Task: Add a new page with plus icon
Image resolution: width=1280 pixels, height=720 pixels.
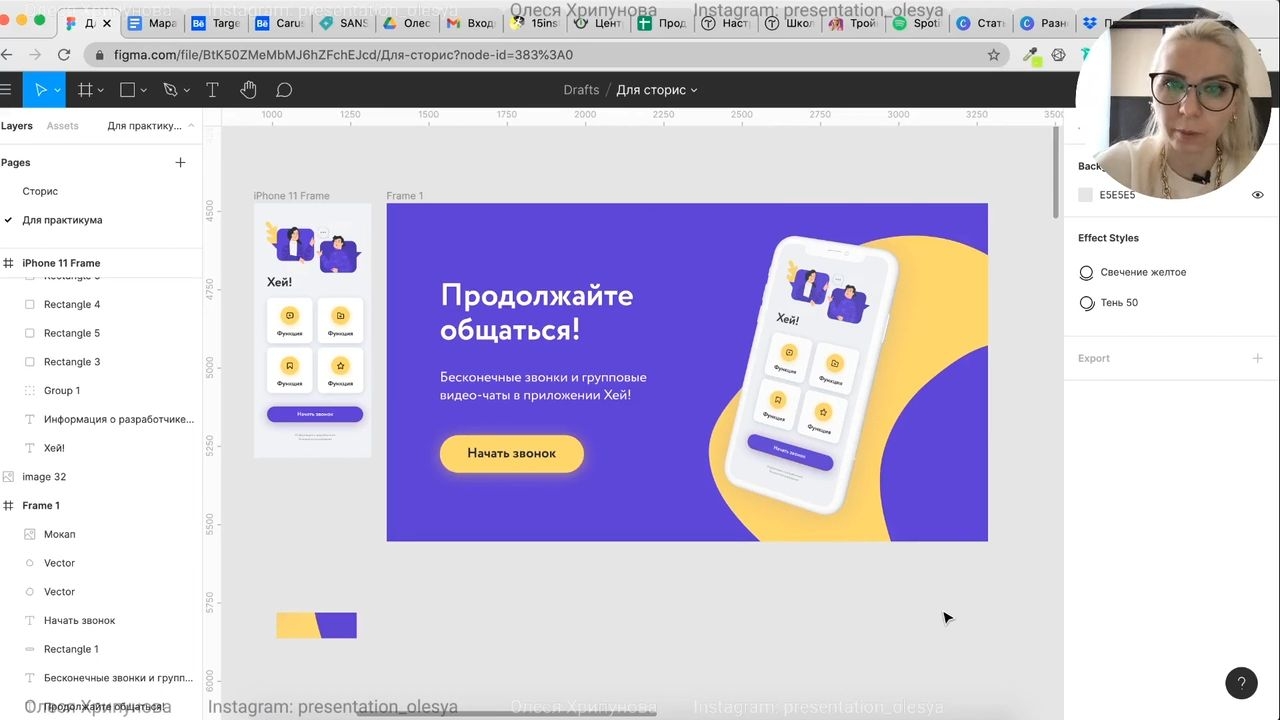Action: click(180, 162)
